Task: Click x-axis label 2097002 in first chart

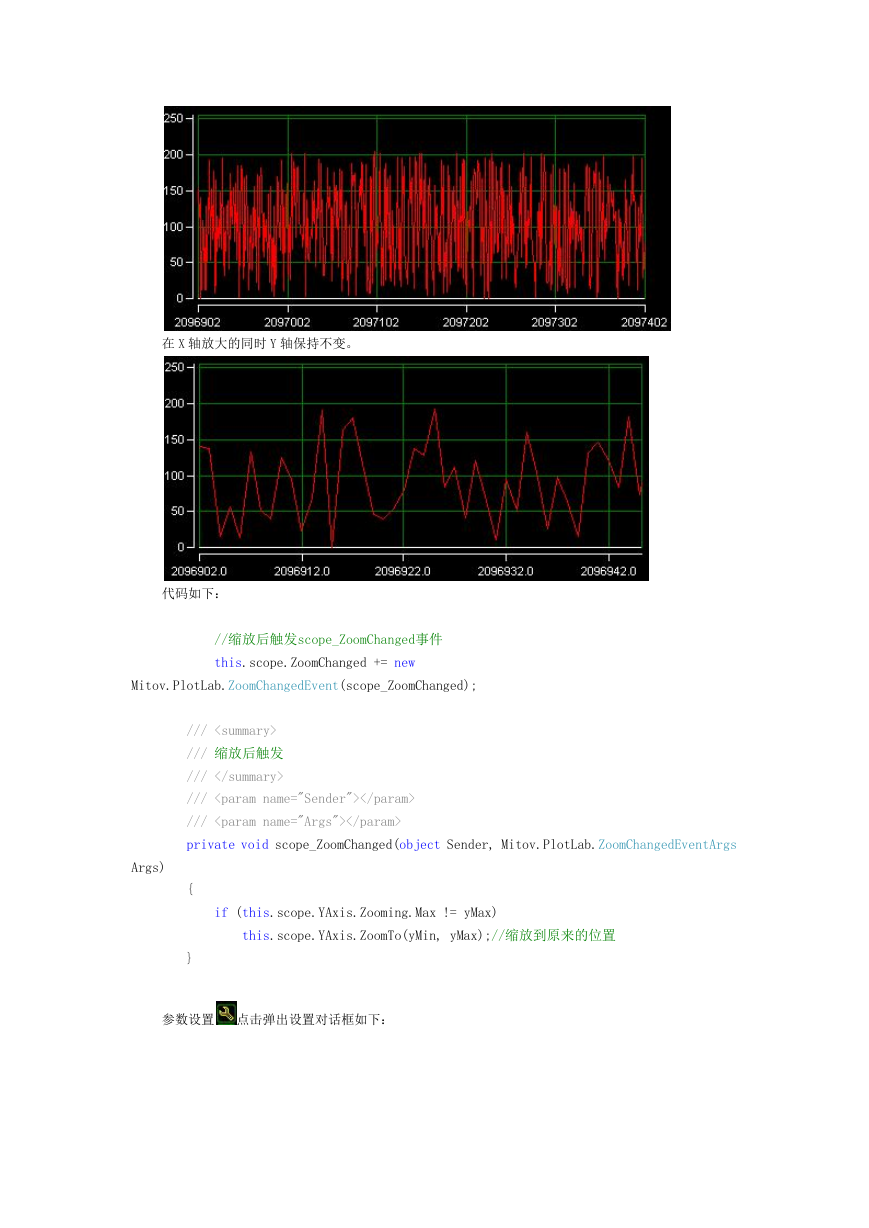Action: (287, 322)
